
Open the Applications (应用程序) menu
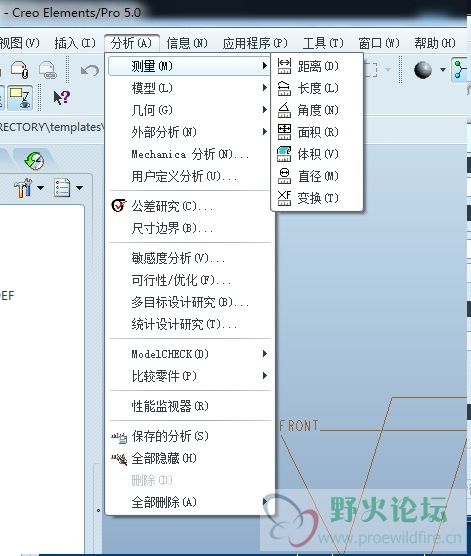[x=255, y=43]
